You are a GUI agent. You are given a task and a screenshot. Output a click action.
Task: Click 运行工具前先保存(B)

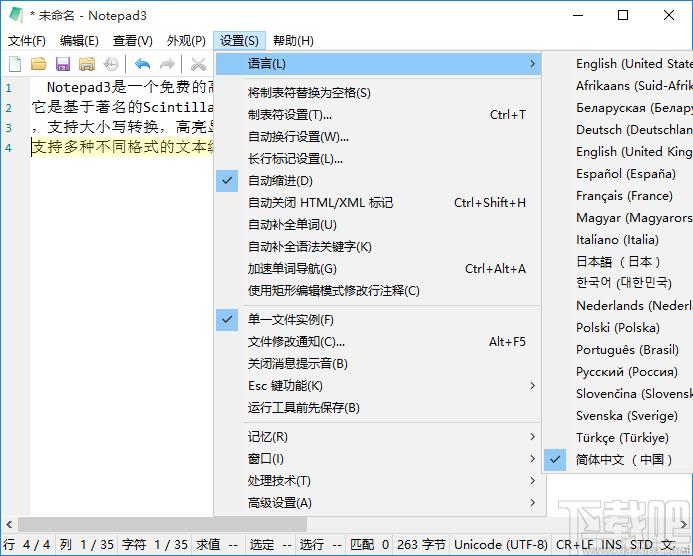[378, 407]
